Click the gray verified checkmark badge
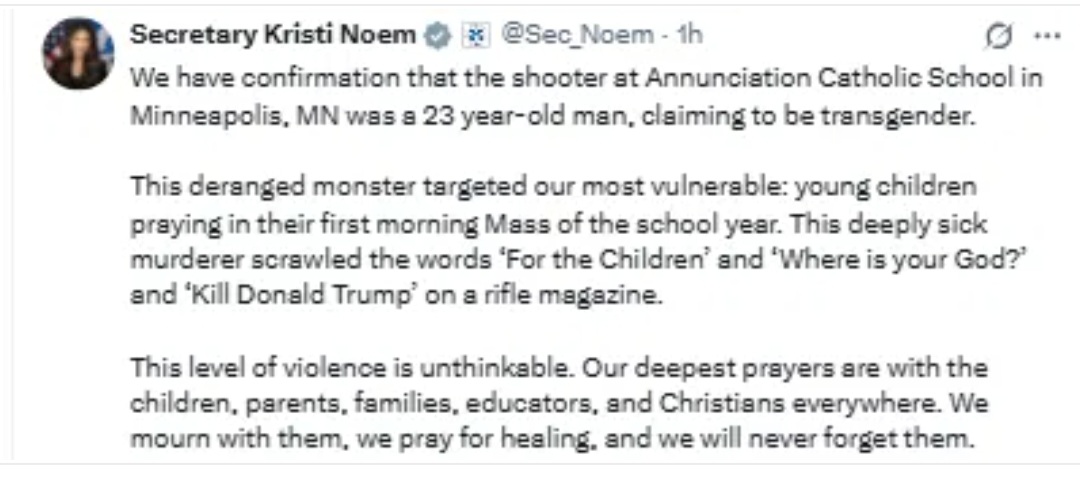Screen dimensions: 1080x481 coord(436,36)
